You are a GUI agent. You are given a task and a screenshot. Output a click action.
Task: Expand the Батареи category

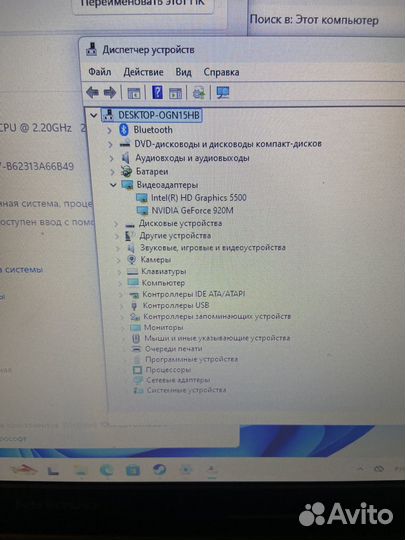[112, 172]
